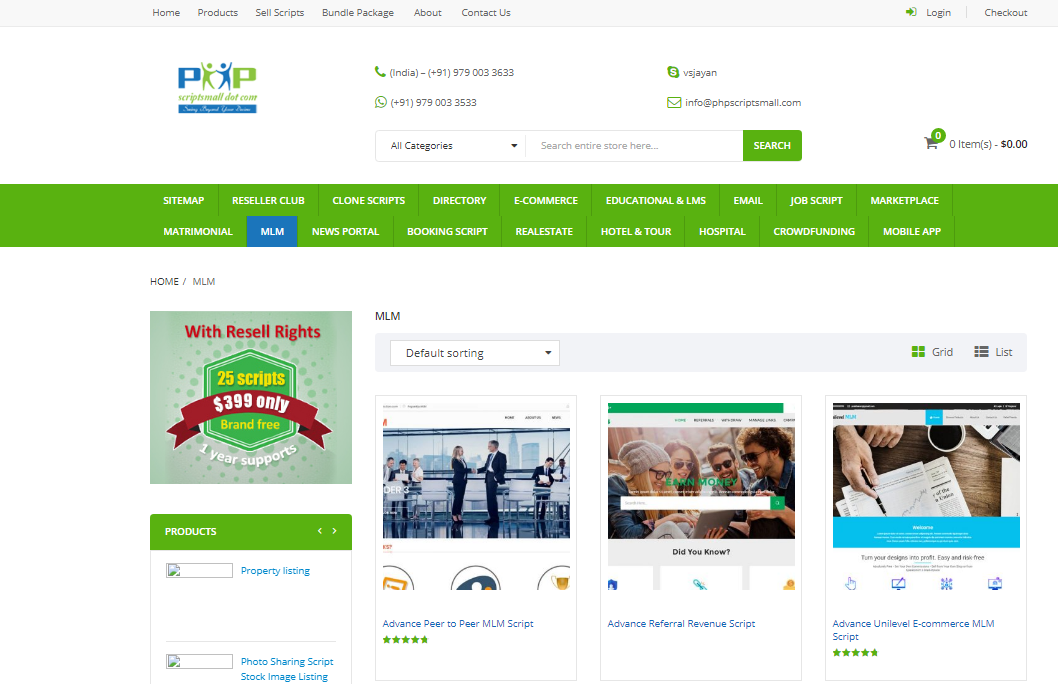Viewport: 1058px width, 684px height.
Task: Click the SEARCH button
Action: pyautogui.click(x=771, y=145)
